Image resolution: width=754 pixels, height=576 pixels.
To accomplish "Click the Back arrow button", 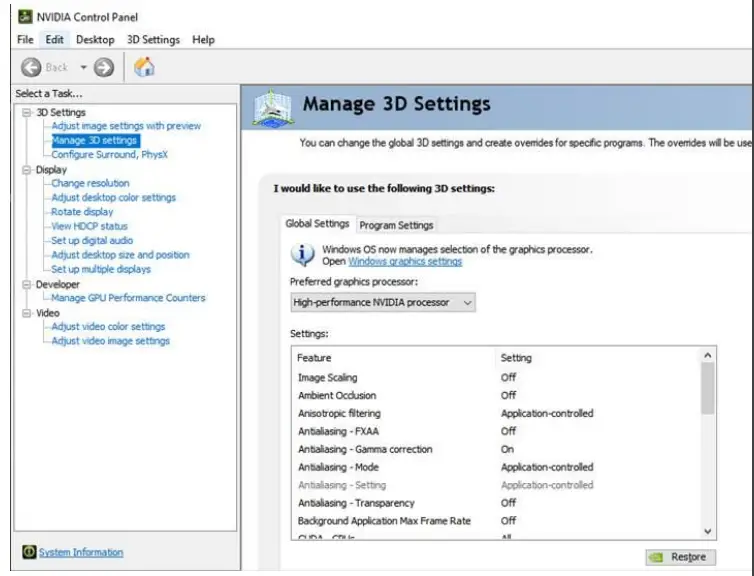I will (32, 67).
